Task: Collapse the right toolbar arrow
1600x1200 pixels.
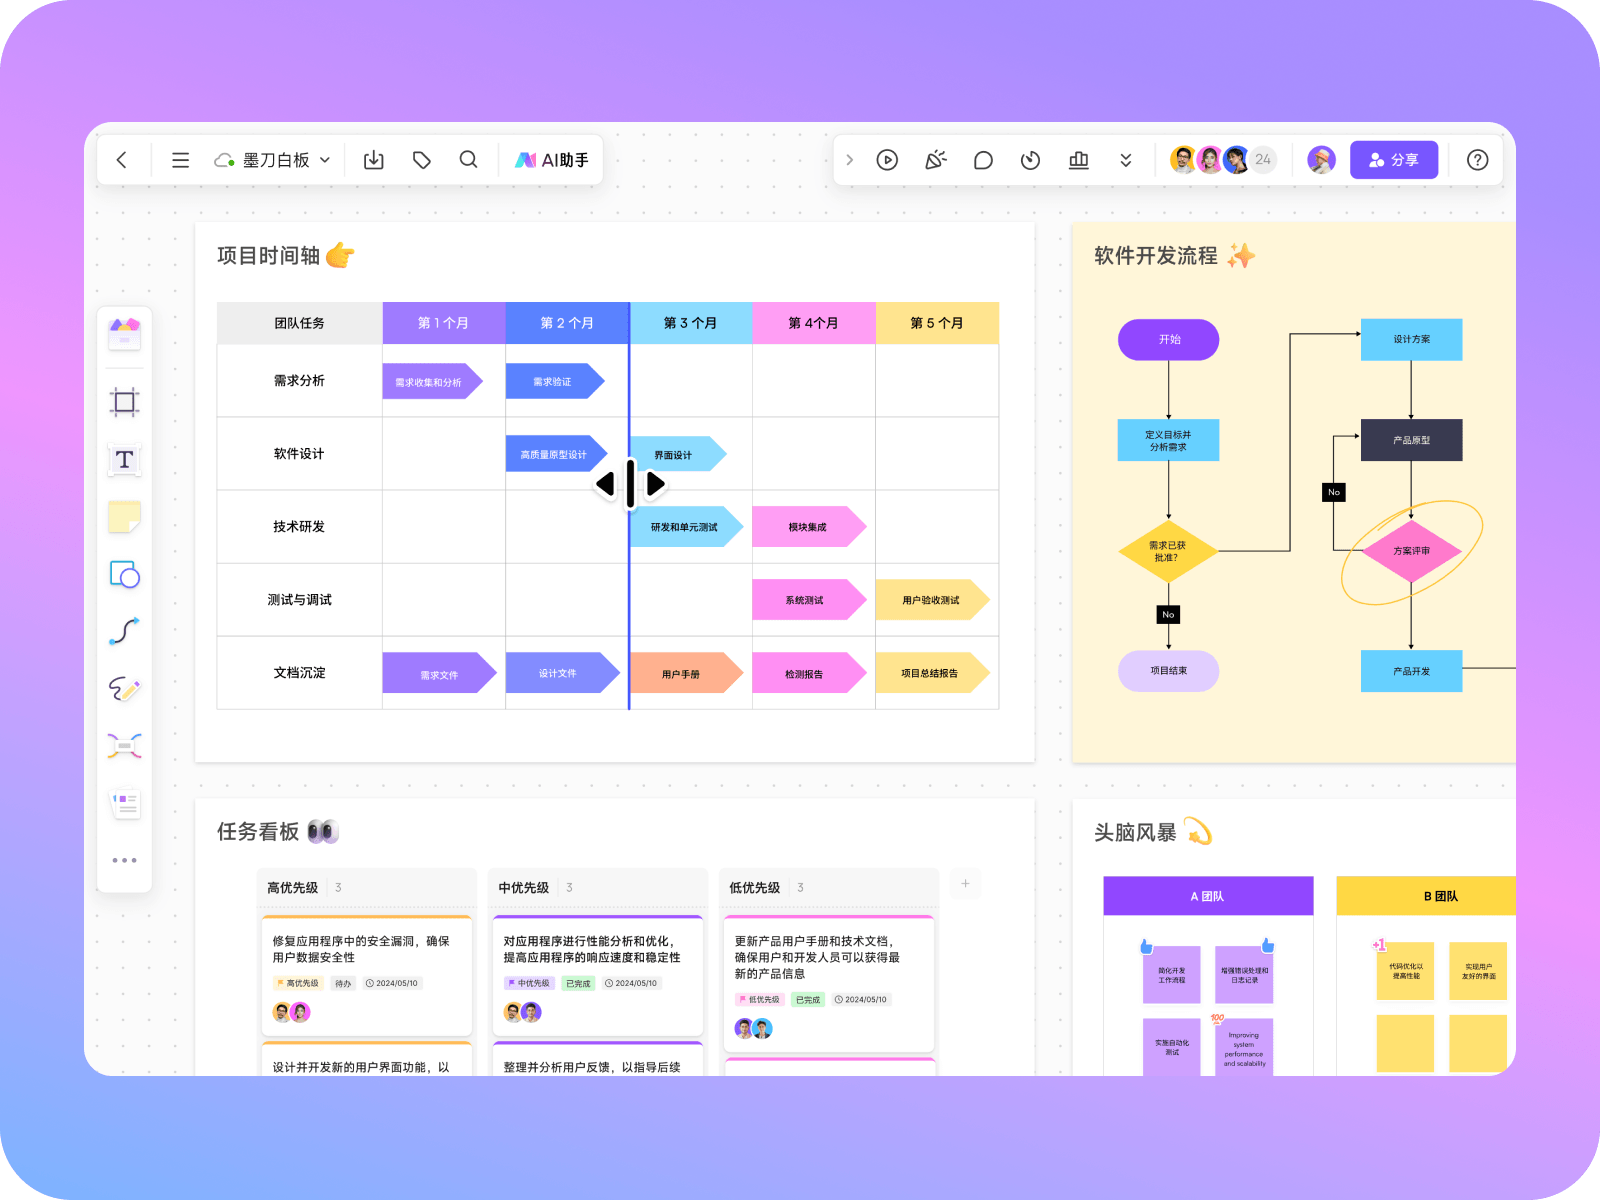Action: pos(849,160)
